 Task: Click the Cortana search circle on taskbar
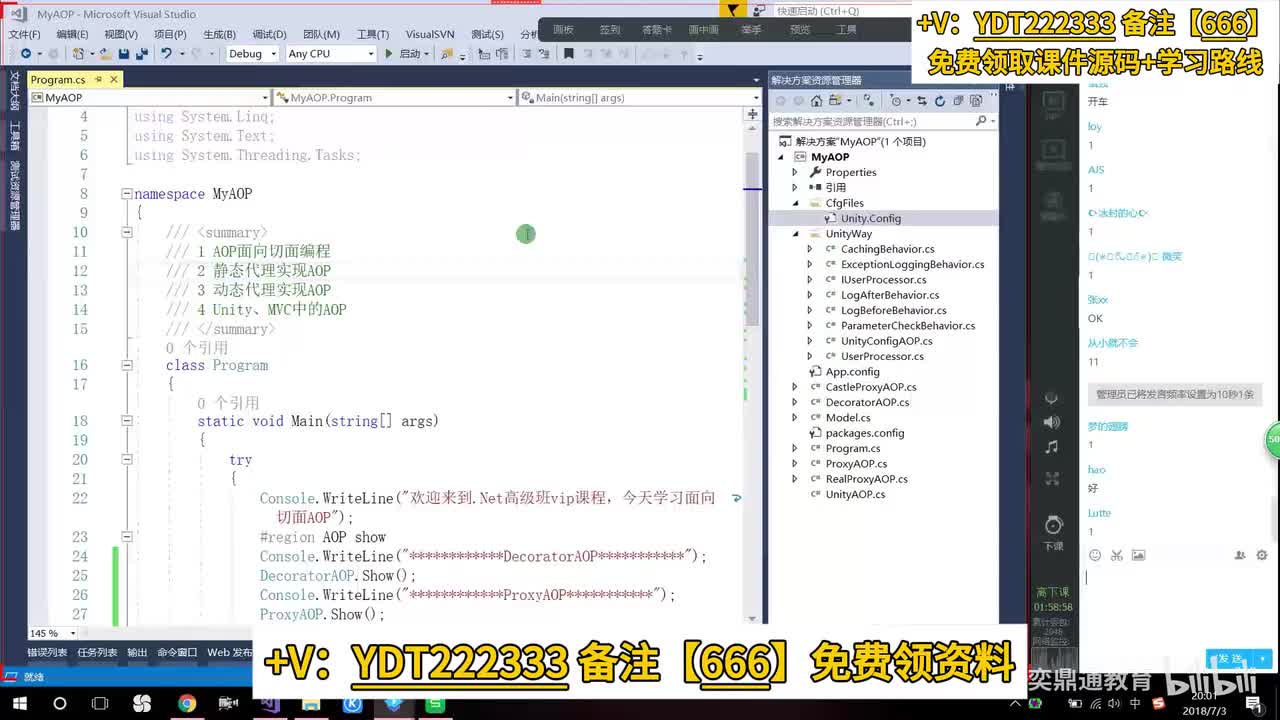[x=59, y=704]
